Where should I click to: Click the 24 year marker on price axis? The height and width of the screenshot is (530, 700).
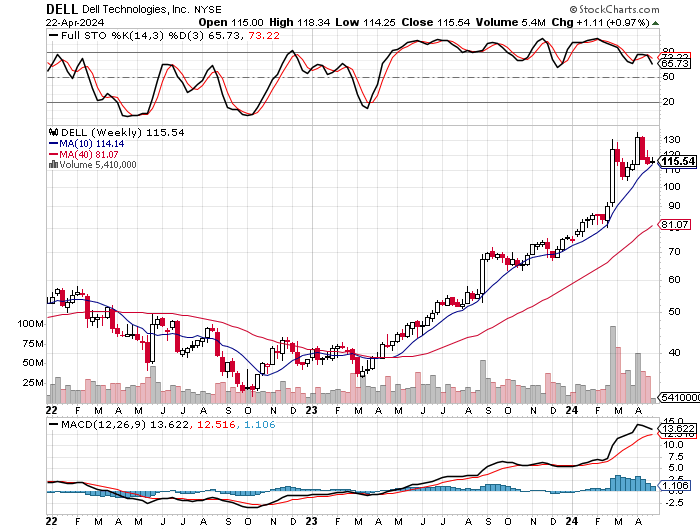[x=572, y=410]
